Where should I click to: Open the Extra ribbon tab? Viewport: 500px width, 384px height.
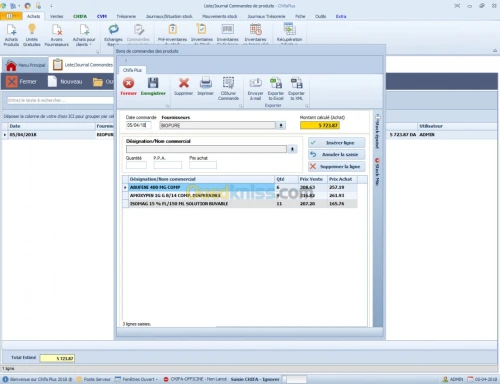(x=341, y=16)
